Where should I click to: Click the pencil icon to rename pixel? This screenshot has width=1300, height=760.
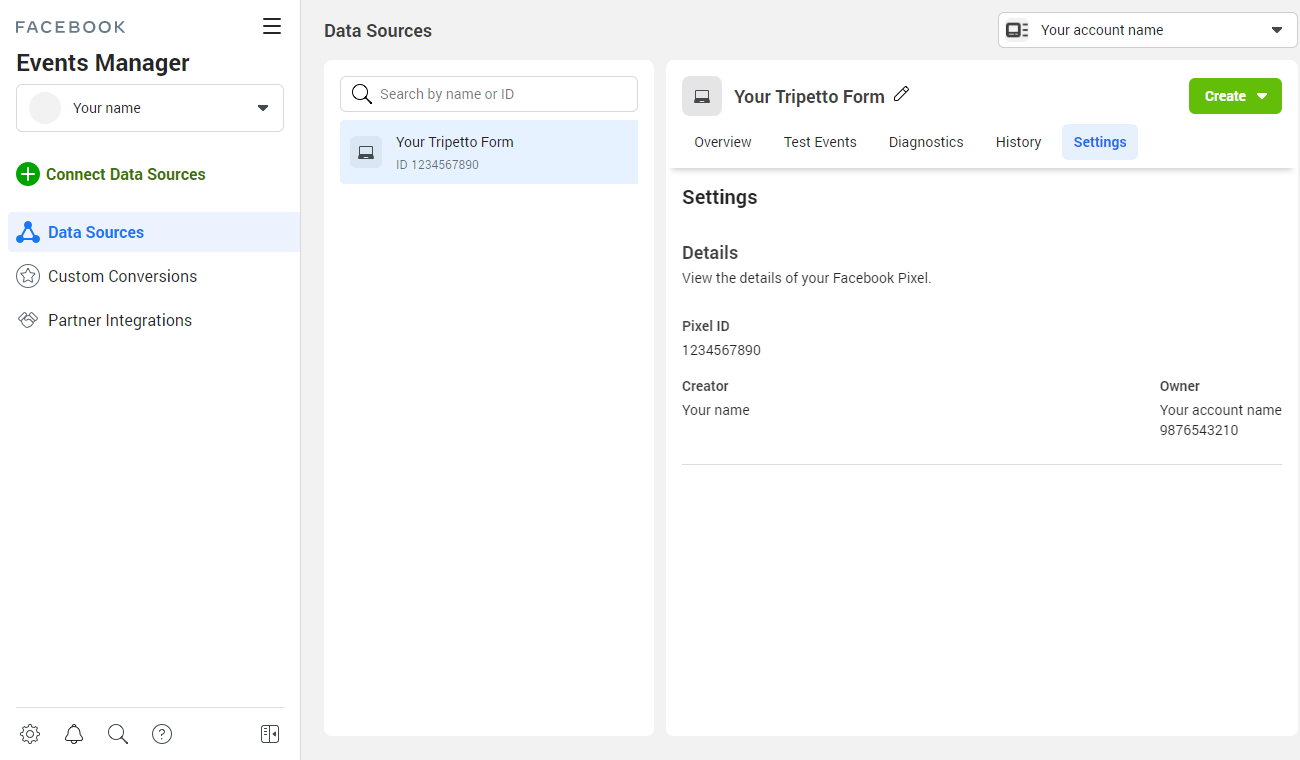901,94
